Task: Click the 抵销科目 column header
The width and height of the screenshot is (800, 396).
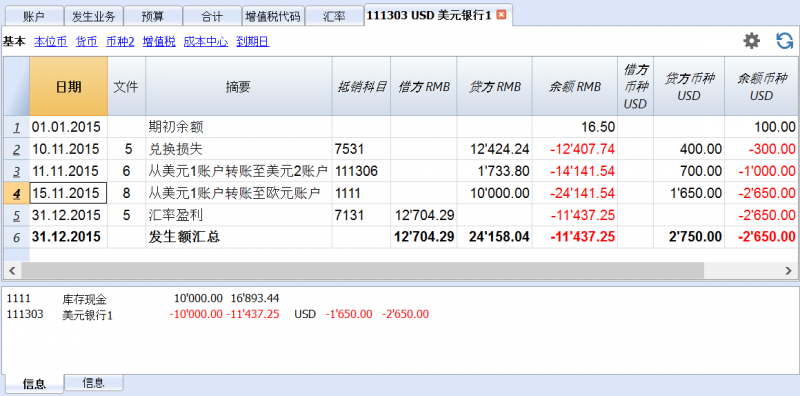Action: tap(362, 86)
